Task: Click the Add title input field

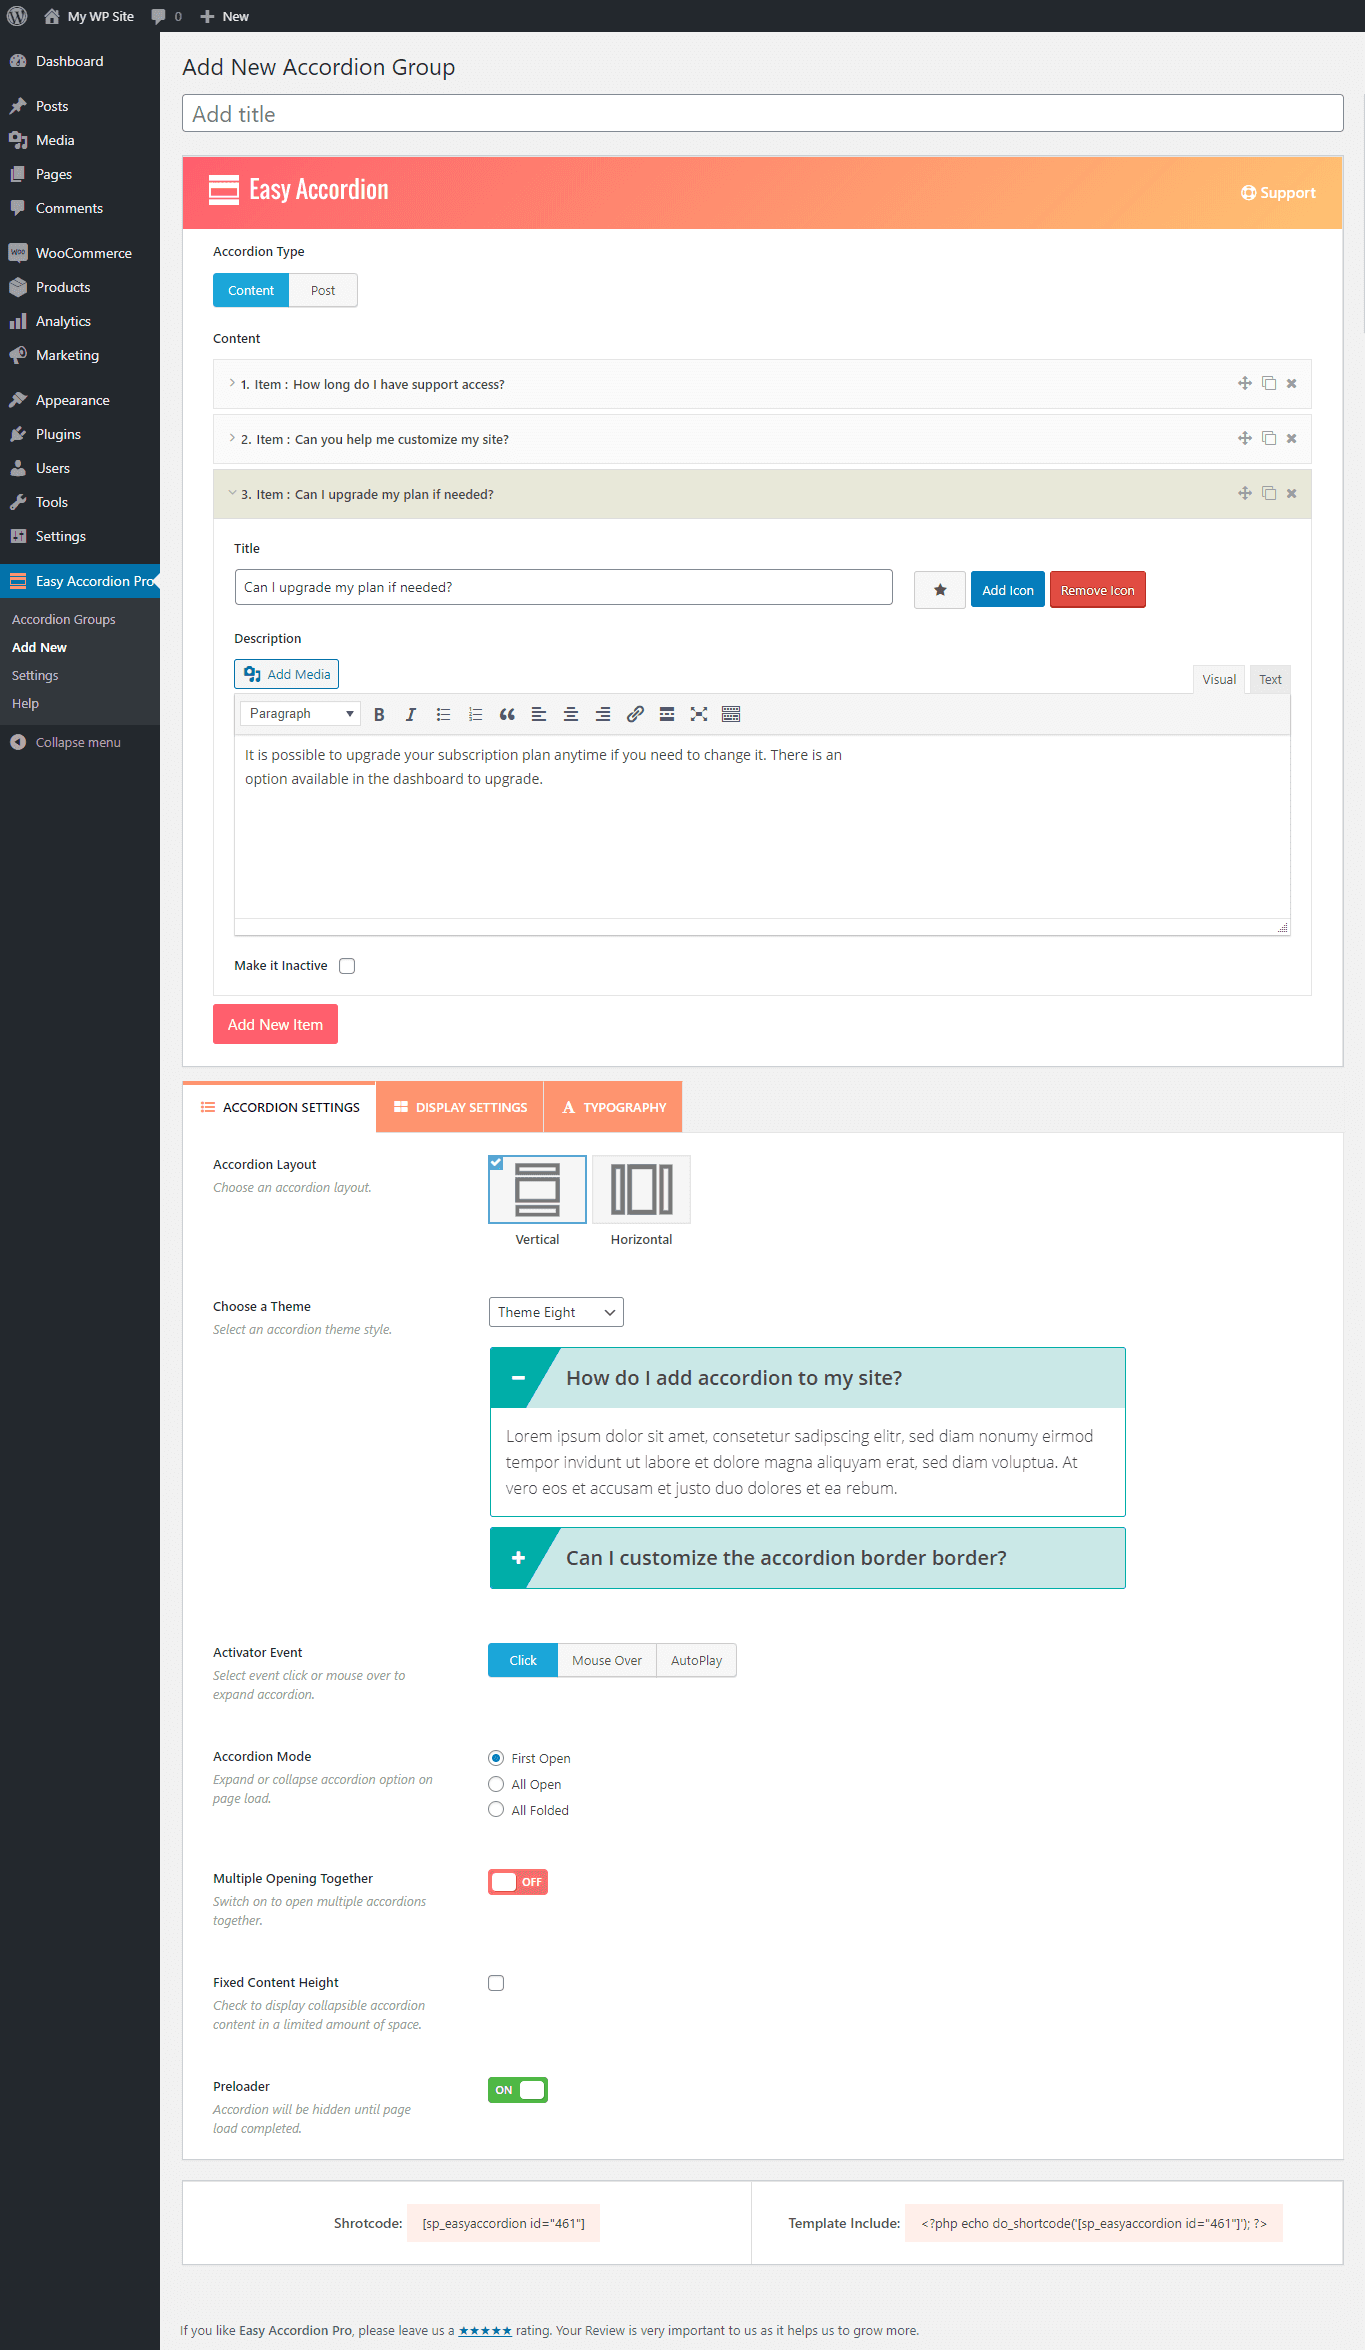Action: tap(763, 113)
